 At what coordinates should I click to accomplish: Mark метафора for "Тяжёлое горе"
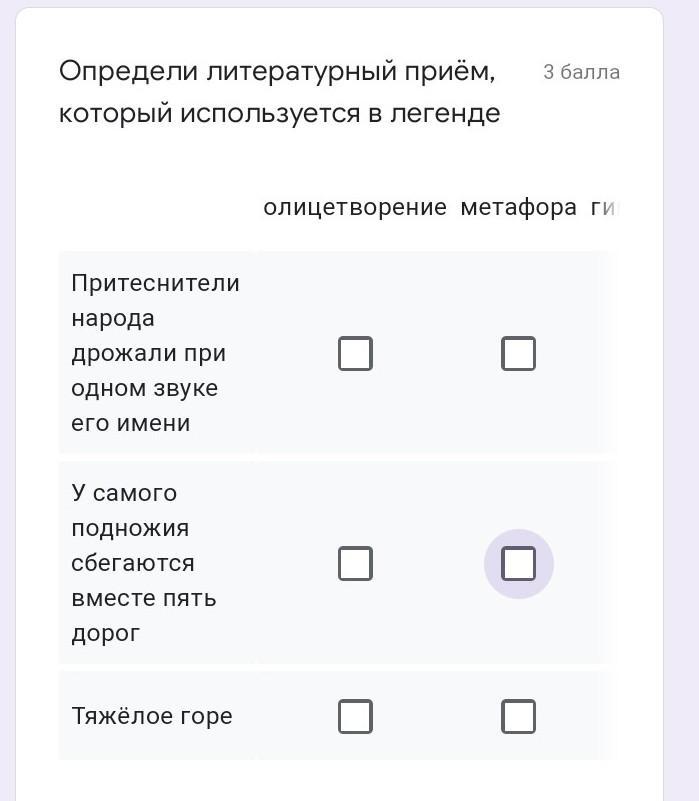pyautogui.click(x=518, y=716)
